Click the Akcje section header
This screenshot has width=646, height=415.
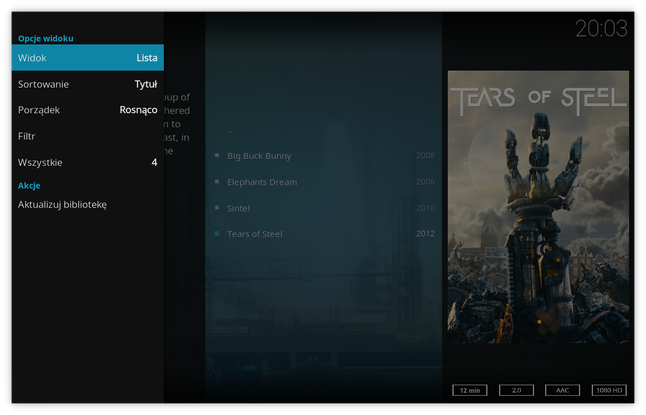point(29,185)
